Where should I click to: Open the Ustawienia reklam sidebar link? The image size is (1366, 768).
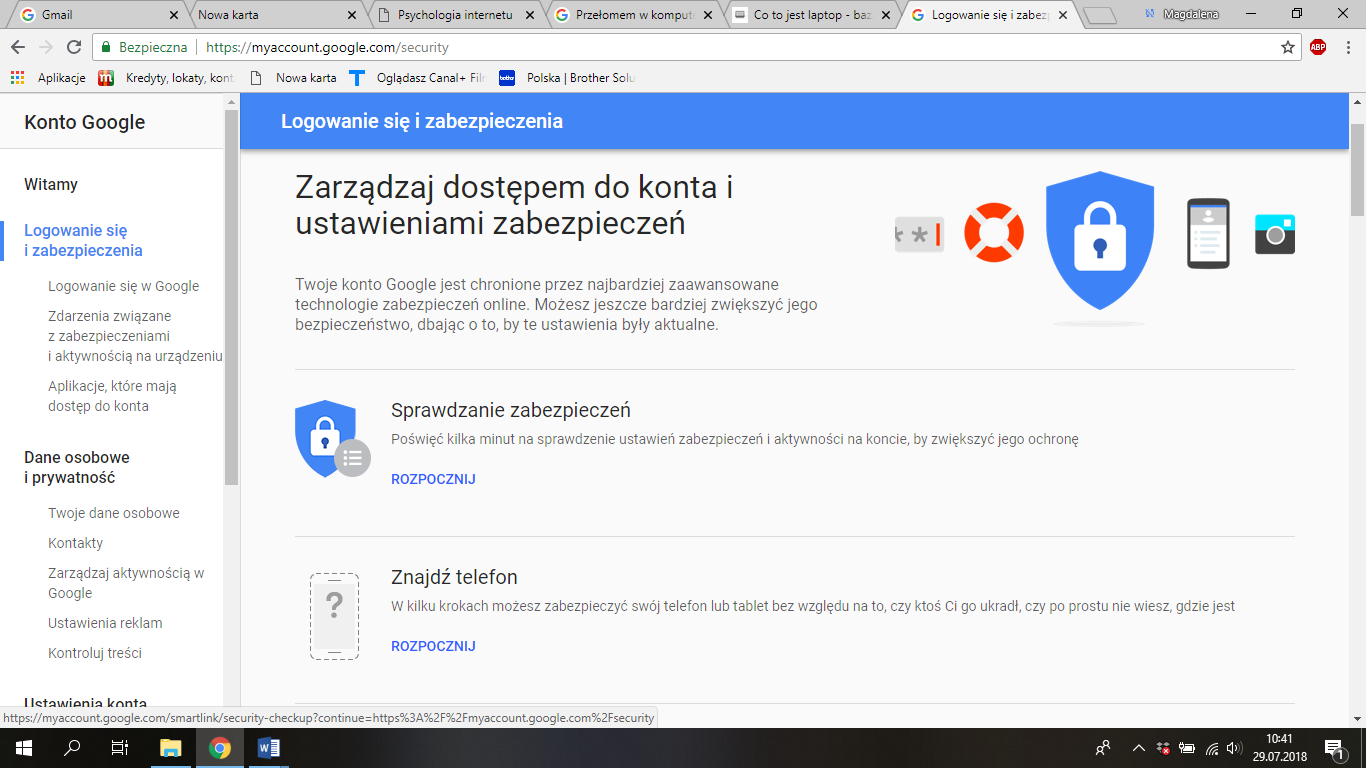105,623
